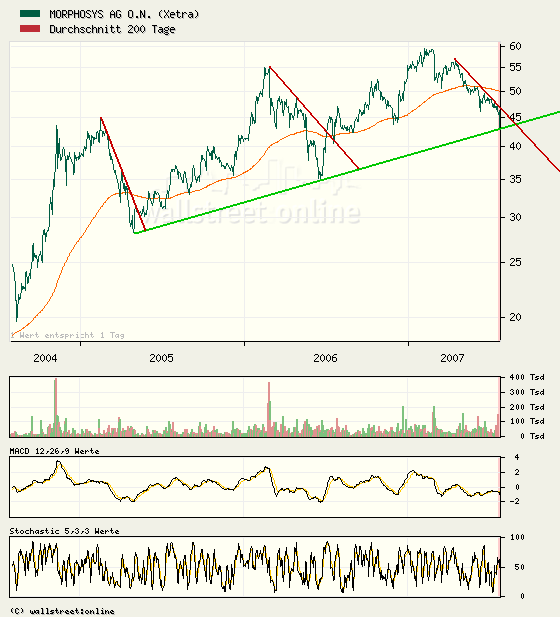Click the '100 Tsd' volume axis label
This screenshot has height=617, width=560.
pyautogui.click(x=527, y=421)
